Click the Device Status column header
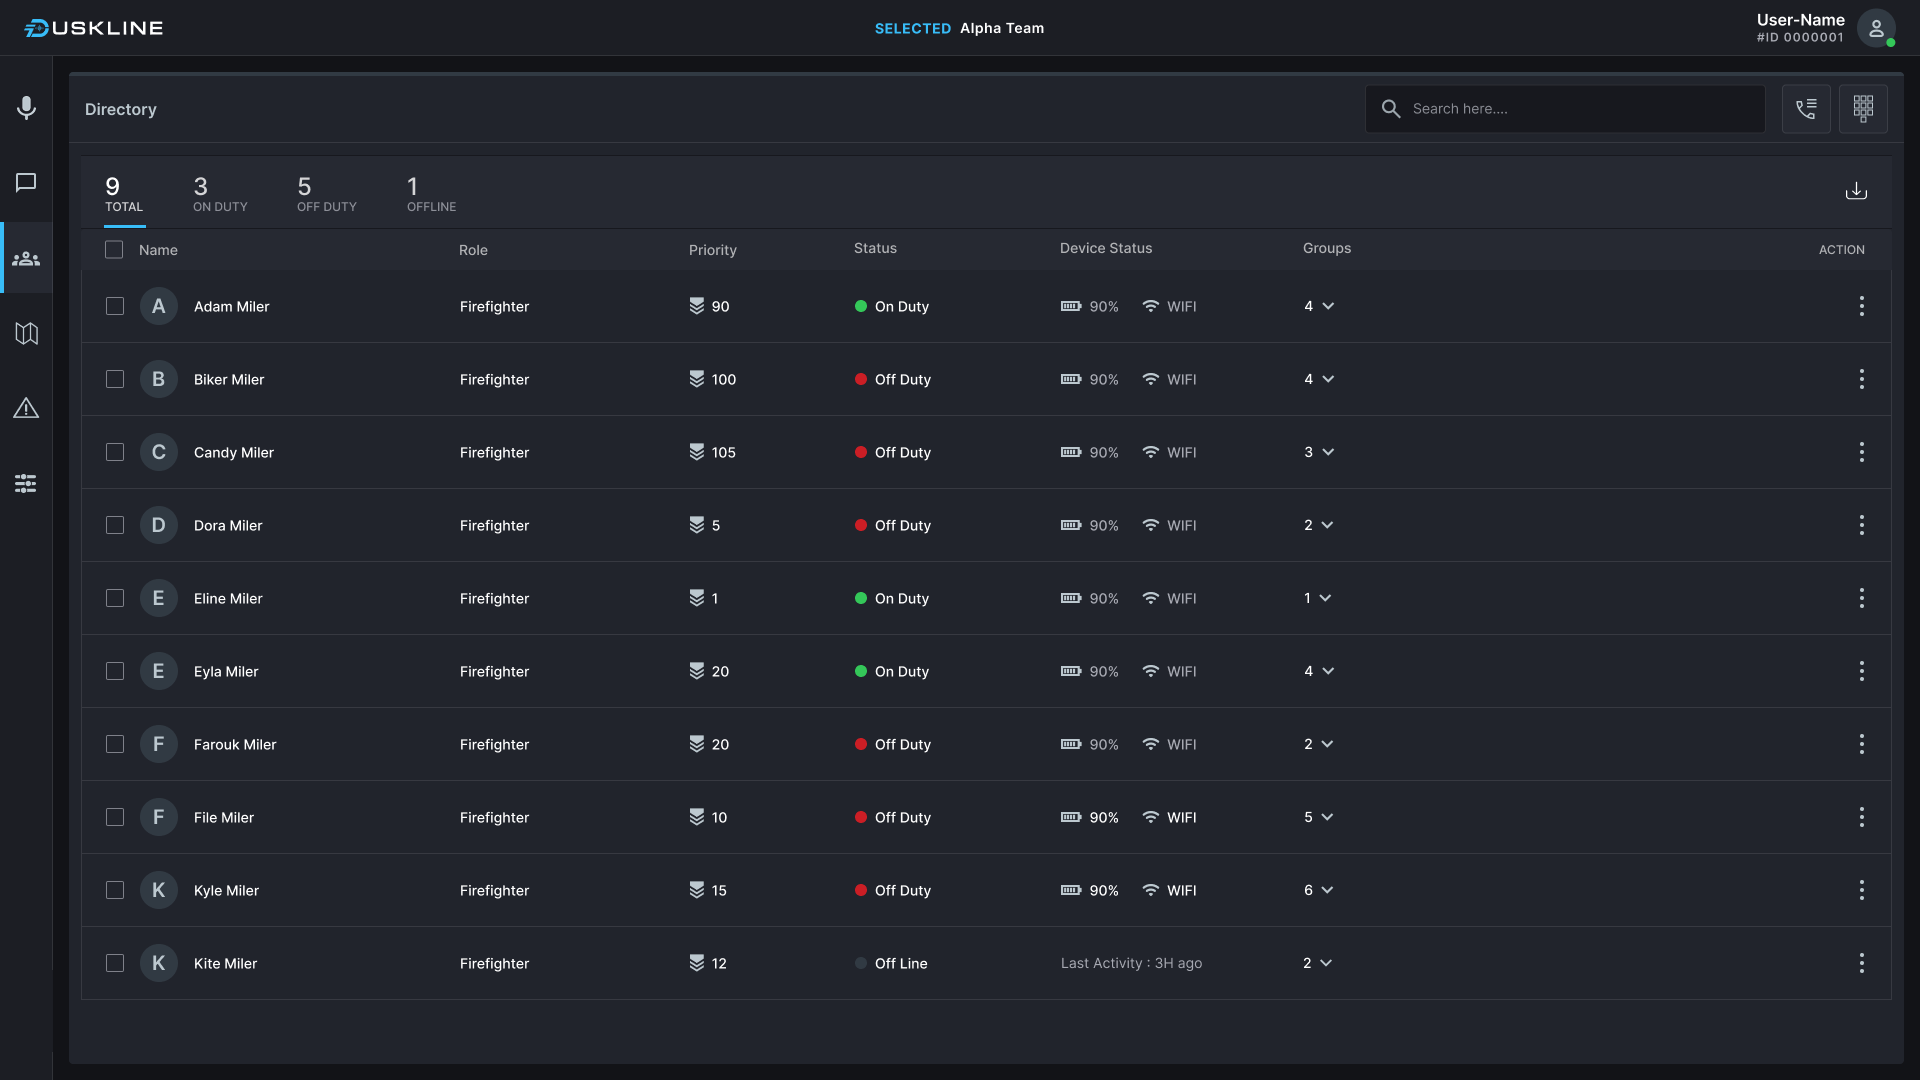The image size is (1920, 1080). tap(1106, 248)
